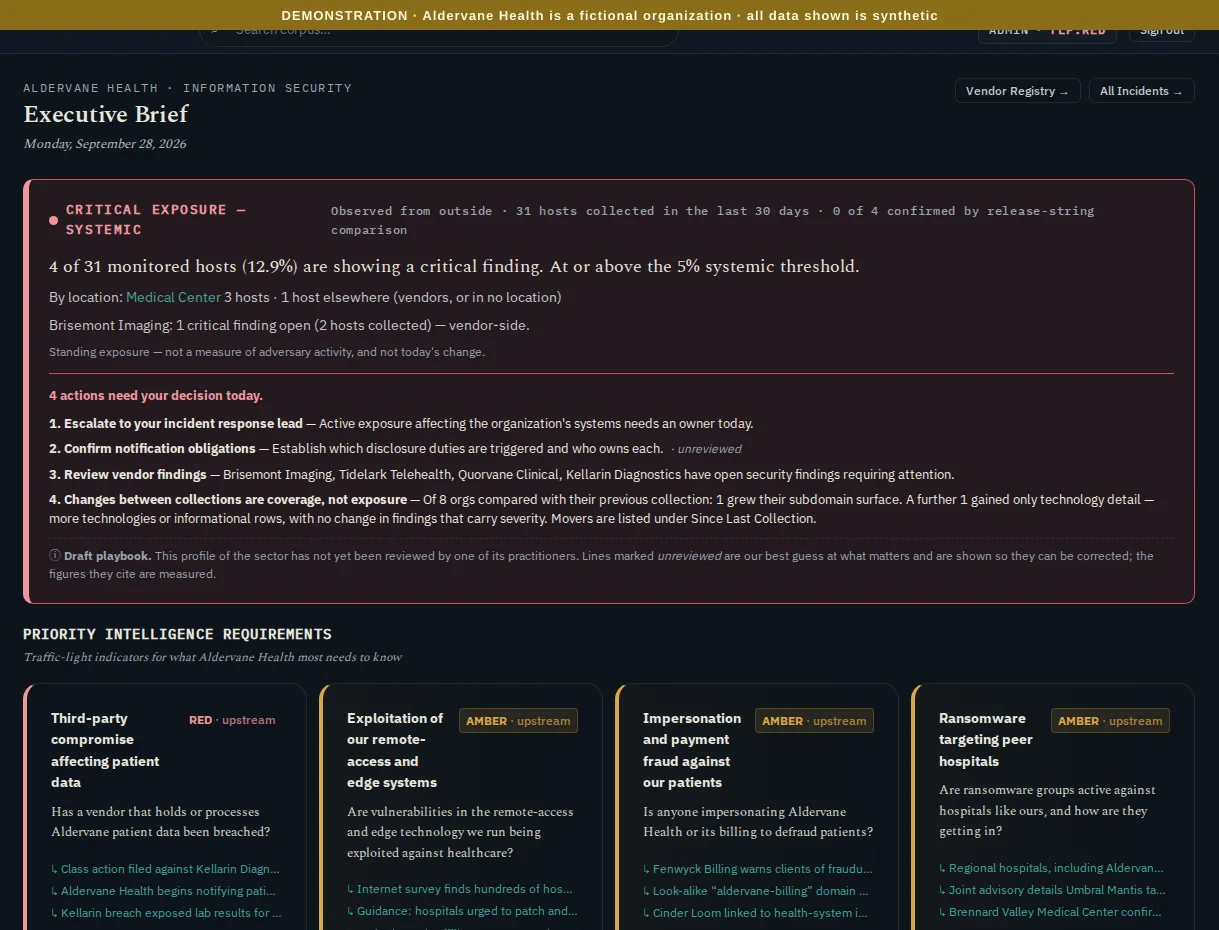The image size is (1219, 930).
Task: Click the Brisemont Imaging critical finding line
Action: (x=289, y=326)
